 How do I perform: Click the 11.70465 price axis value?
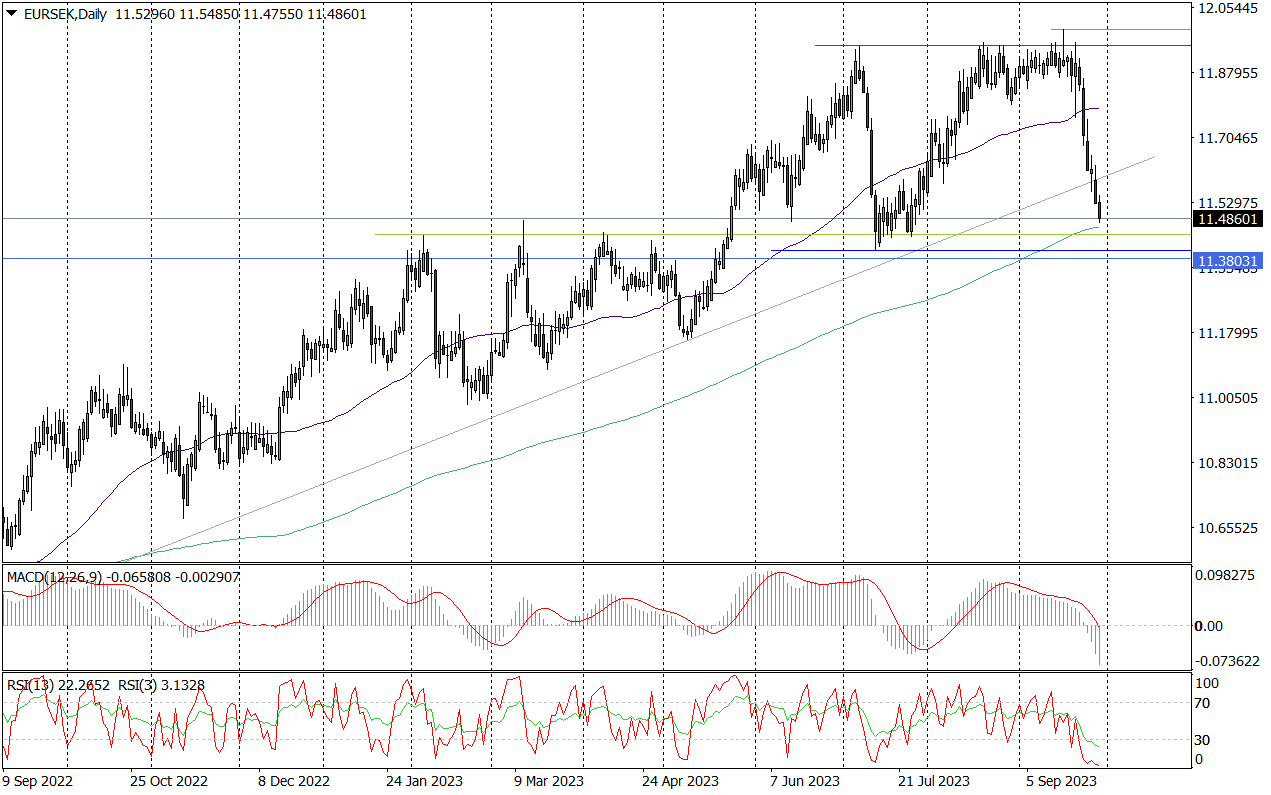pos(1227,138)
